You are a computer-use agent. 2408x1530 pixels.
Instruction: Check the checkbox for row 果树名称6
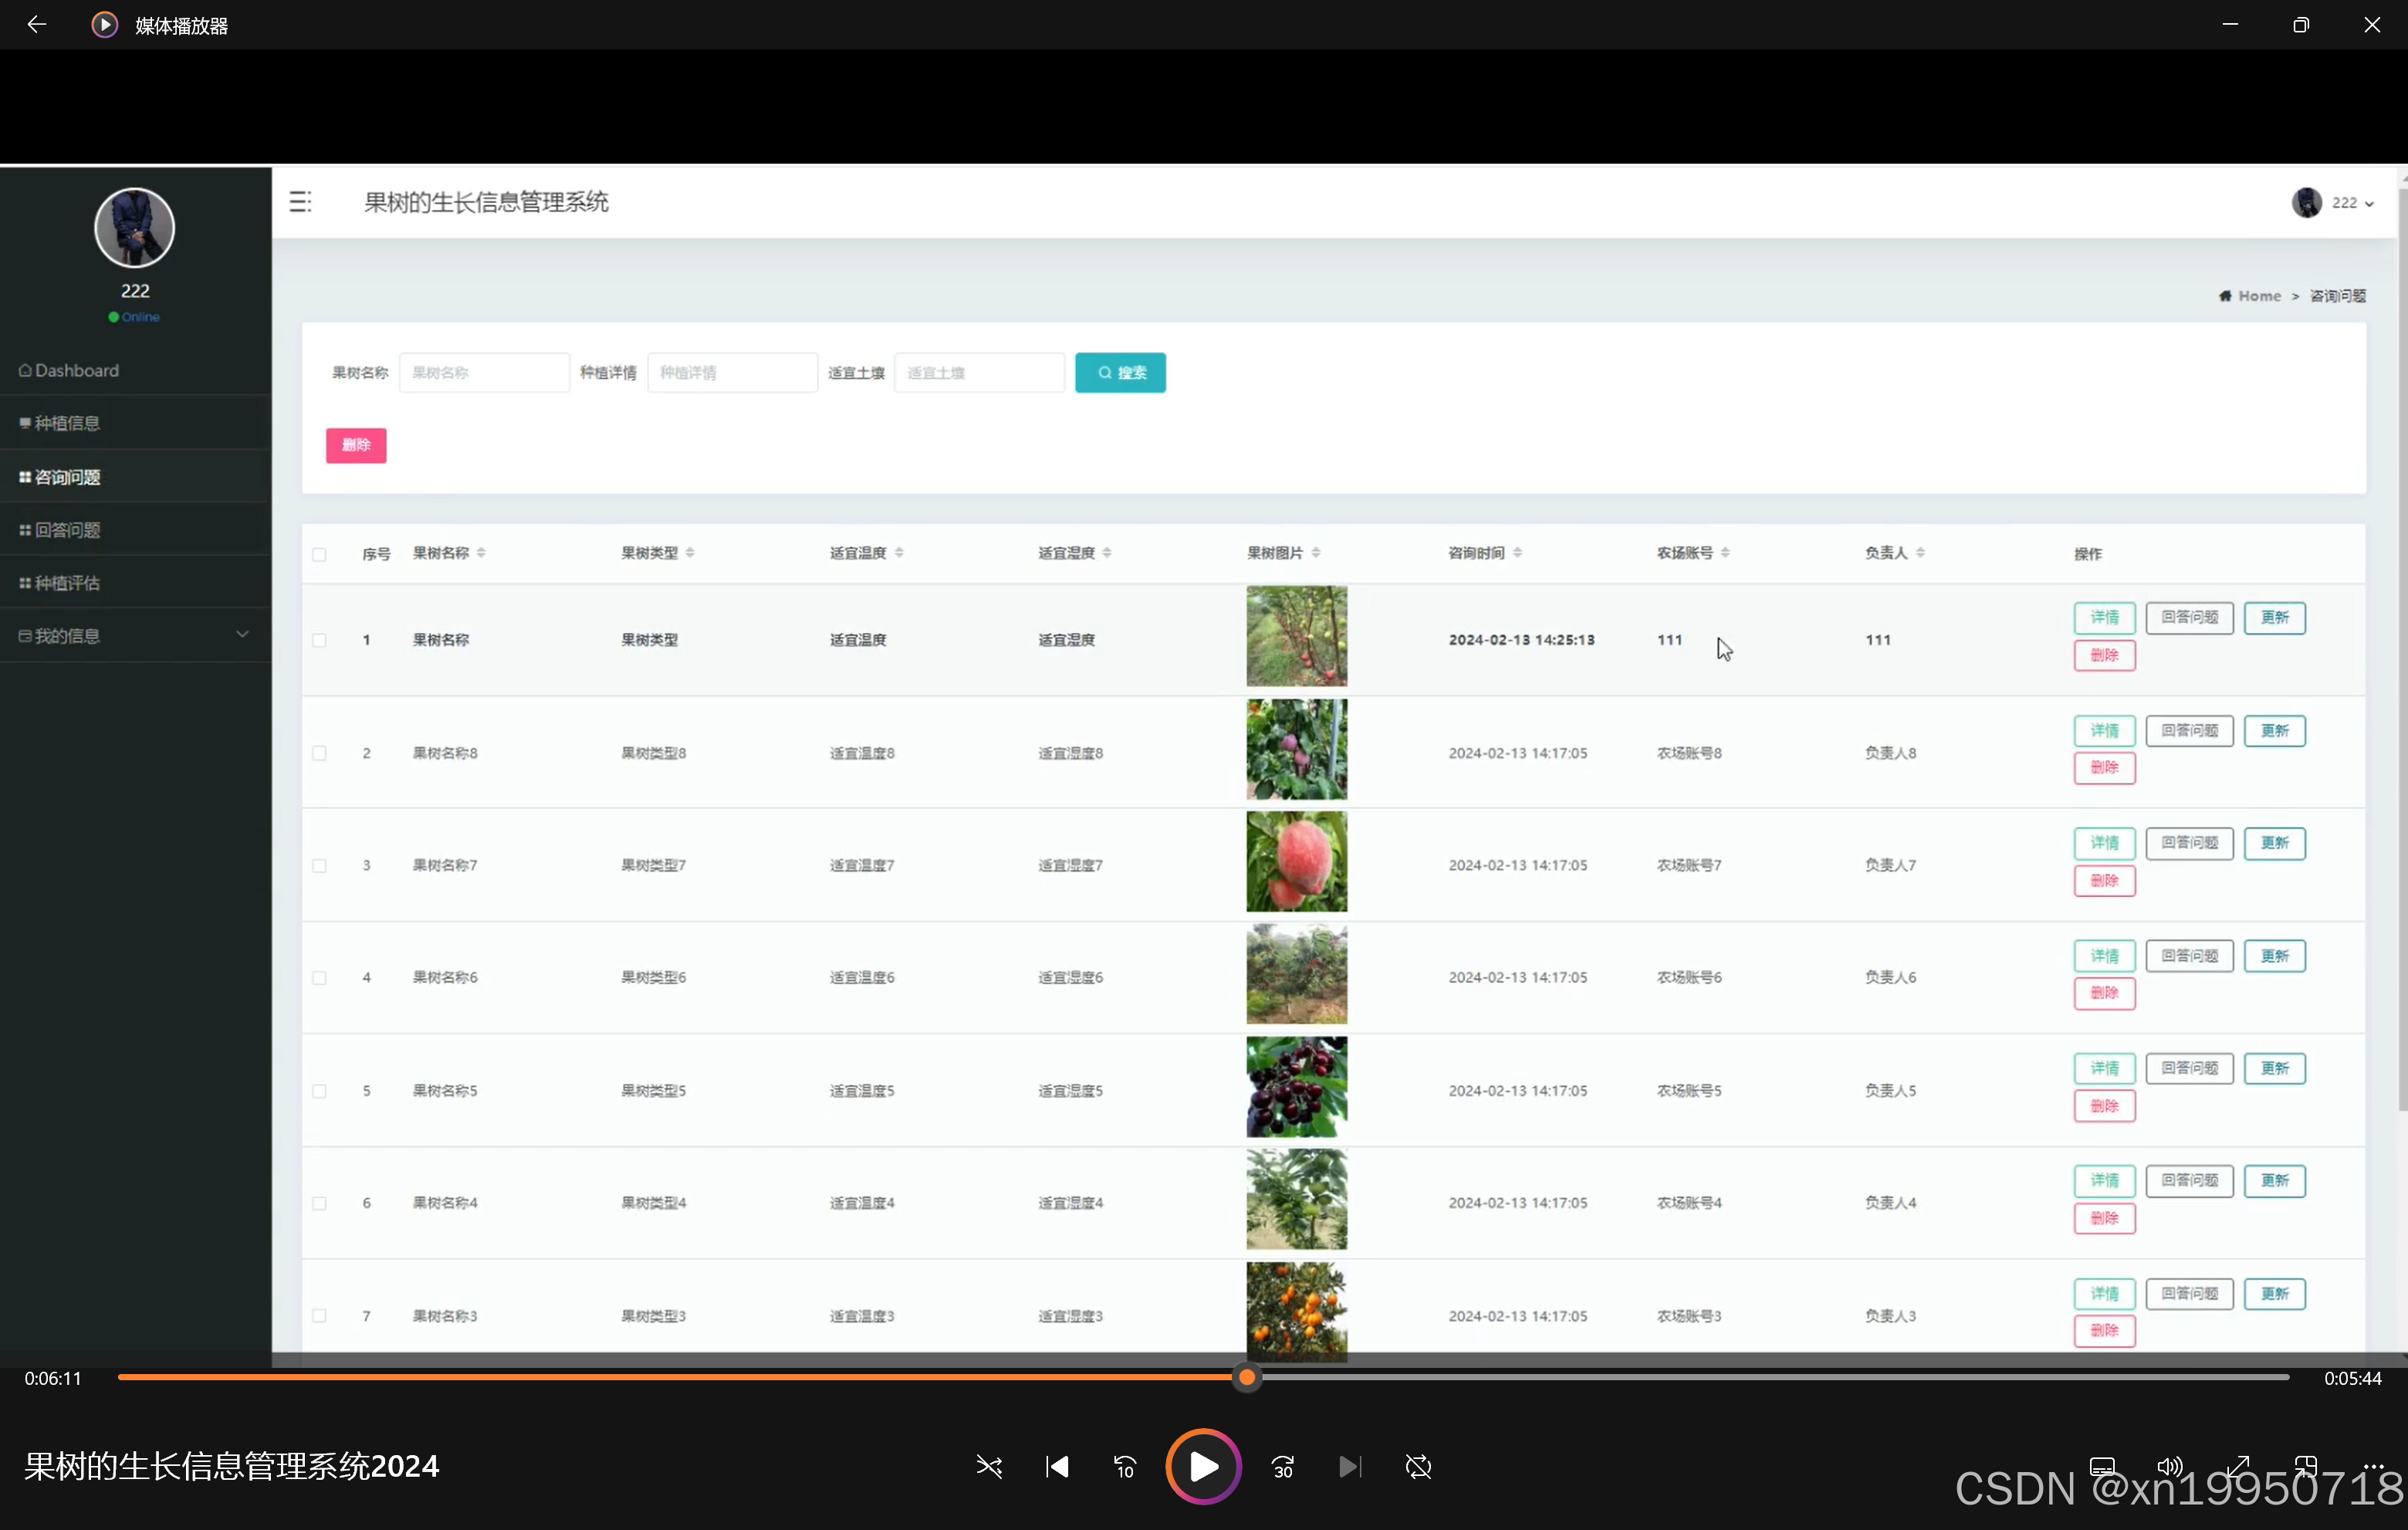point(319,978)
